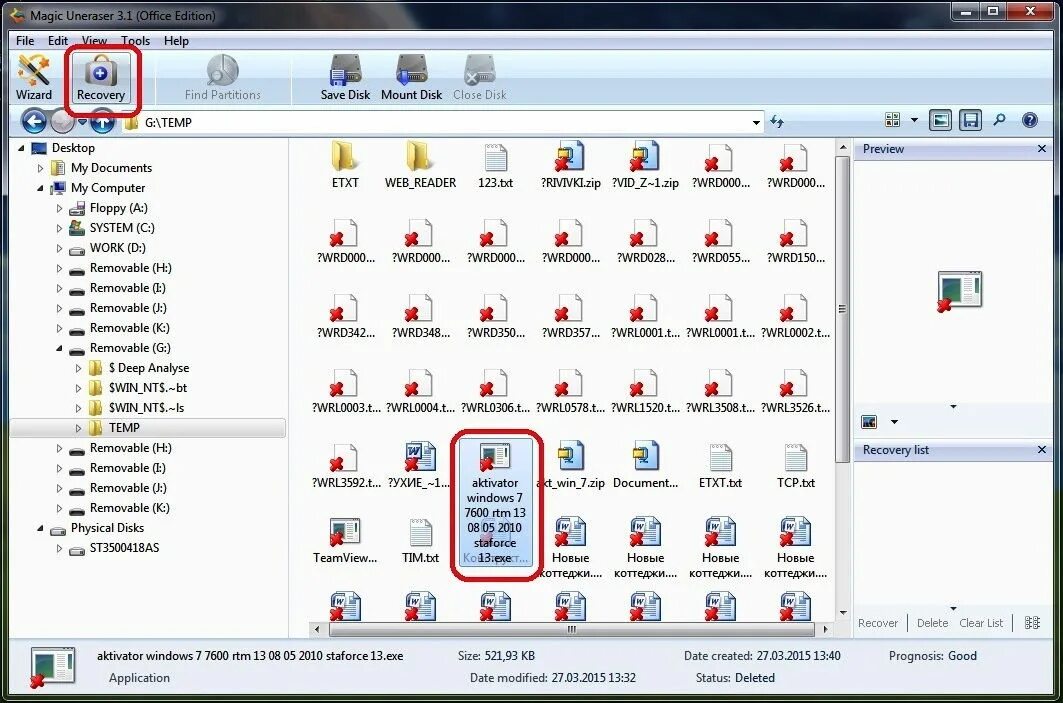The height and width of the screenshot is (703, 1063).
Task: Click Find Partitions in toolbar
Action: 222,77
